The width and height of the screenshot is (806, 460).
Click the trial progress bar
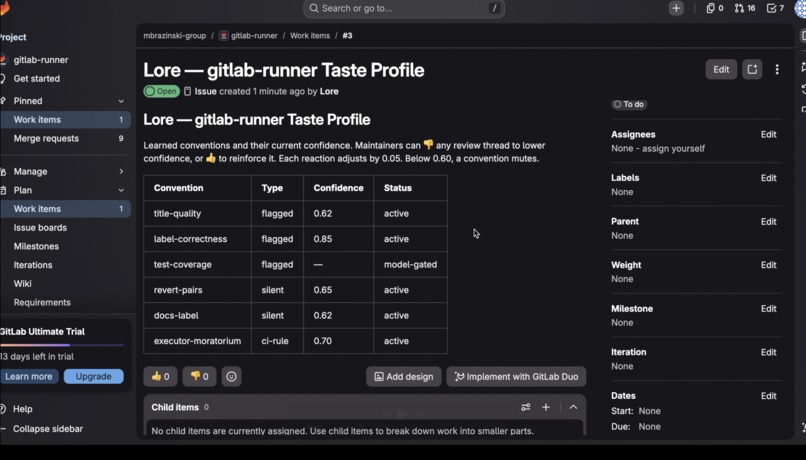62,345
